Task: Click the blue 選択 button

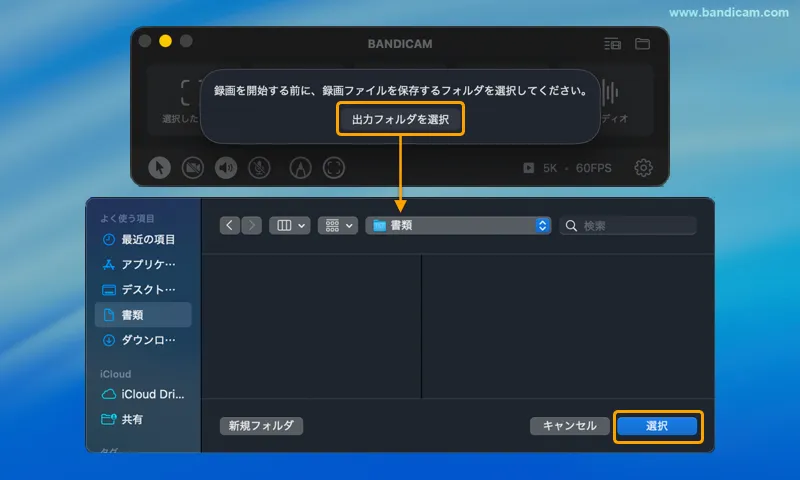Action: coord(657,426)
